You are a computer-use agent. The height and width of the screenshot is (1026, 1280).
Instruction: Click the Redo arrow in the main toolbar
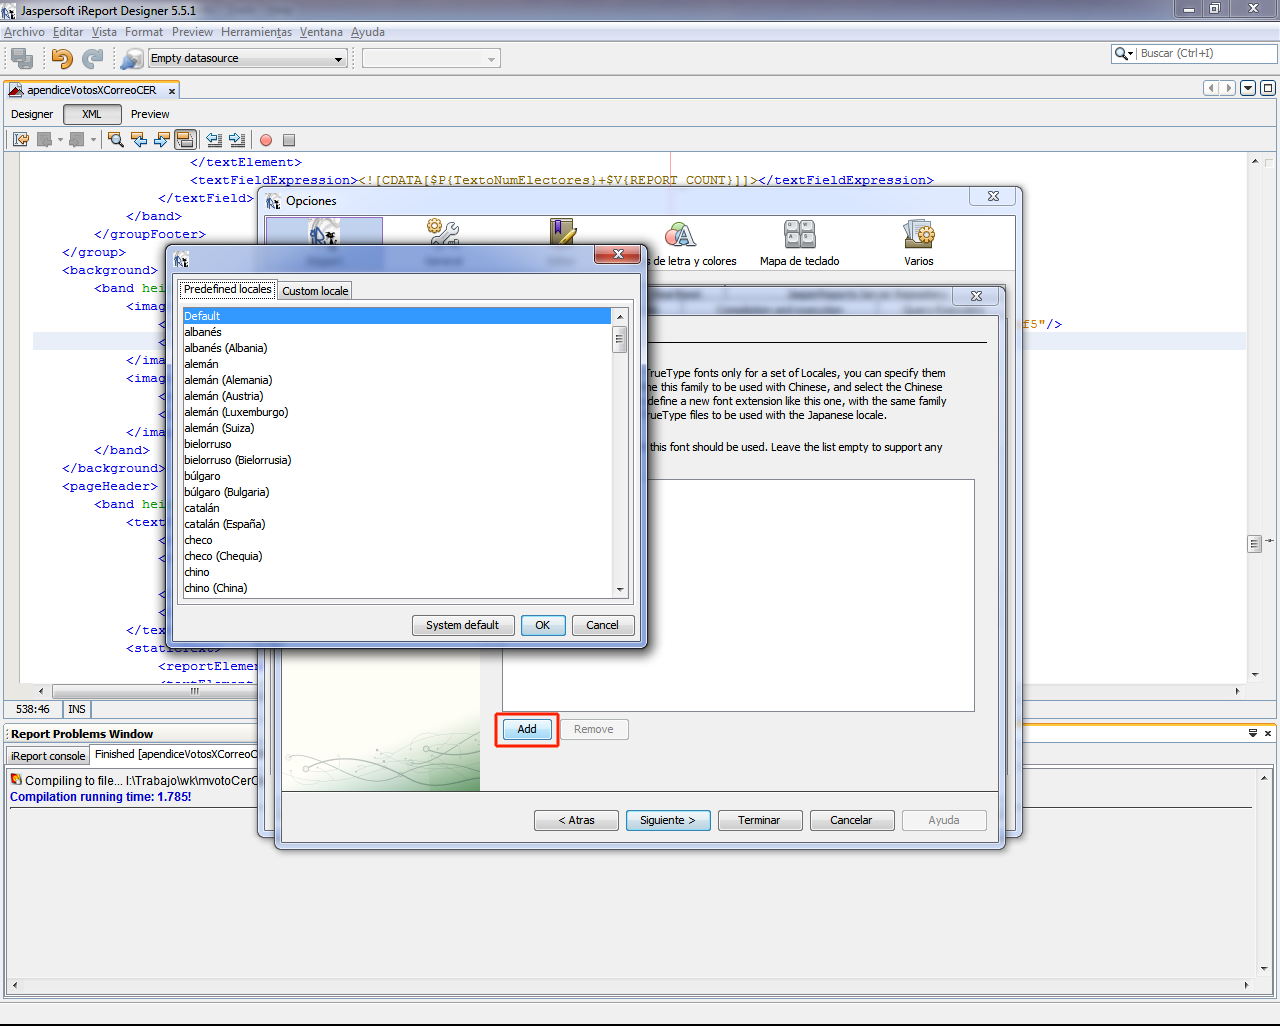pyautogui.click(x=93, y=59)
